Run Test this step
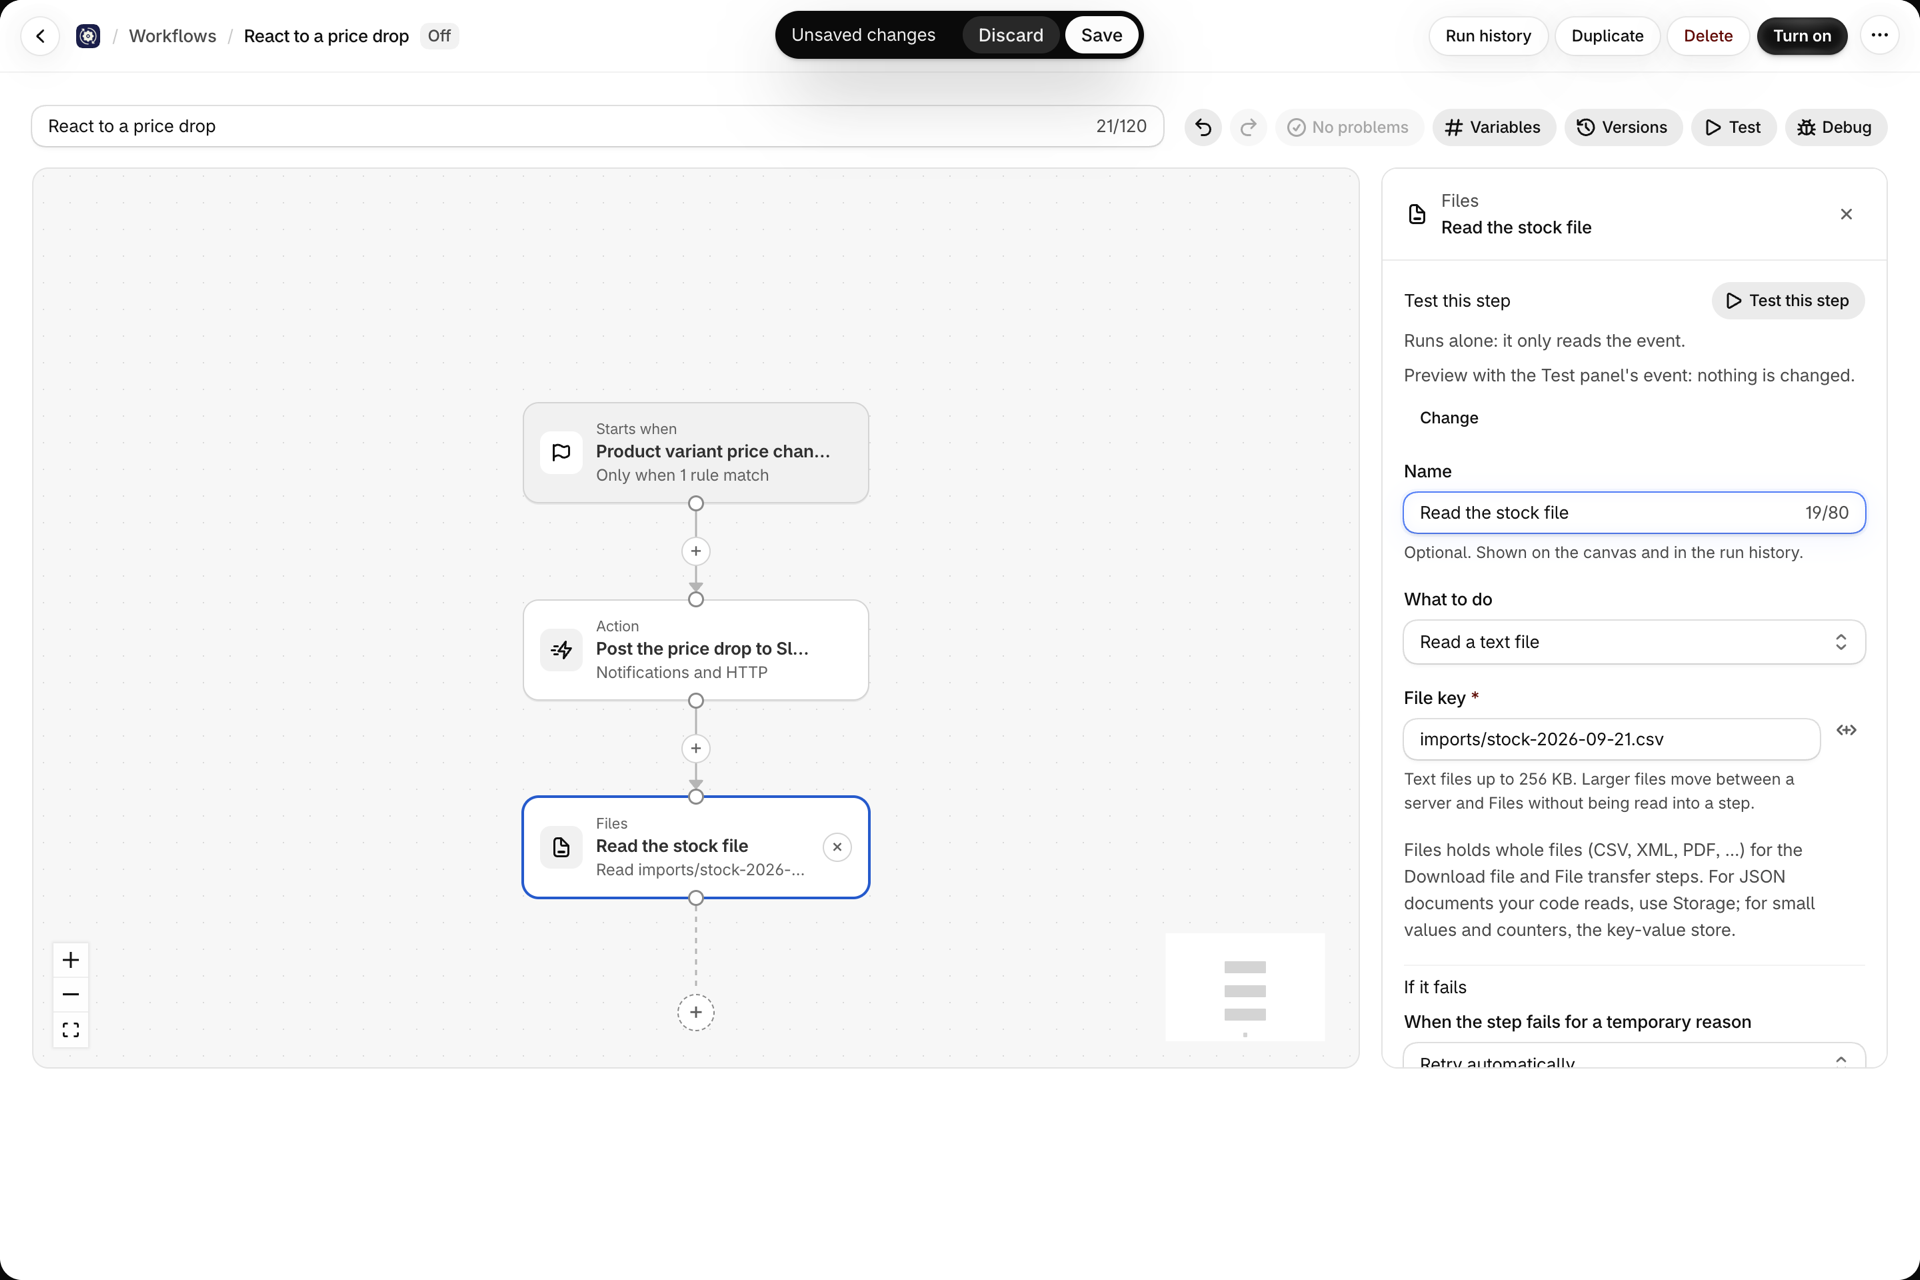The height and width of the screenshot is (1280, 1920). (x=1787, y=301)
